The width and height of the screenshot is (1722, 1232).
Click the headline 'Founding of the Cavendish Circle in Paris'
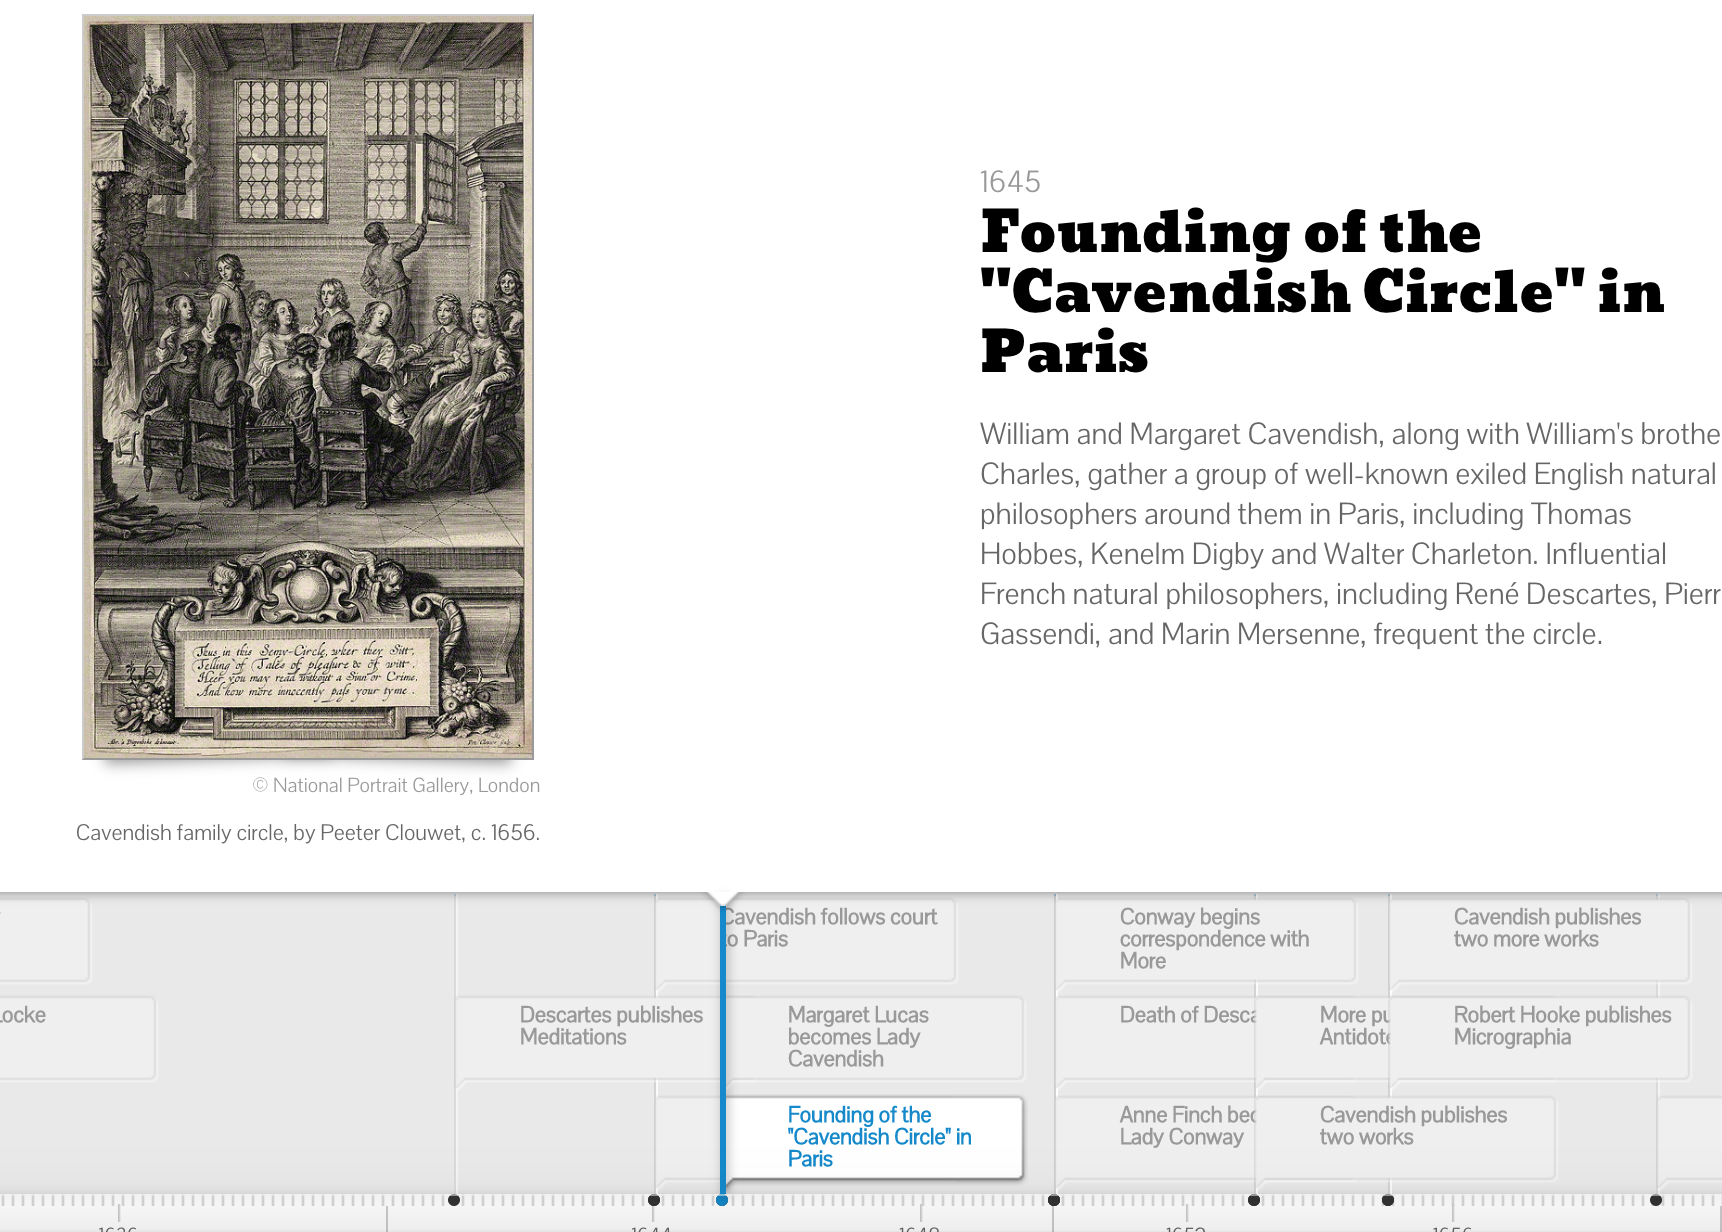point(1322,291)
